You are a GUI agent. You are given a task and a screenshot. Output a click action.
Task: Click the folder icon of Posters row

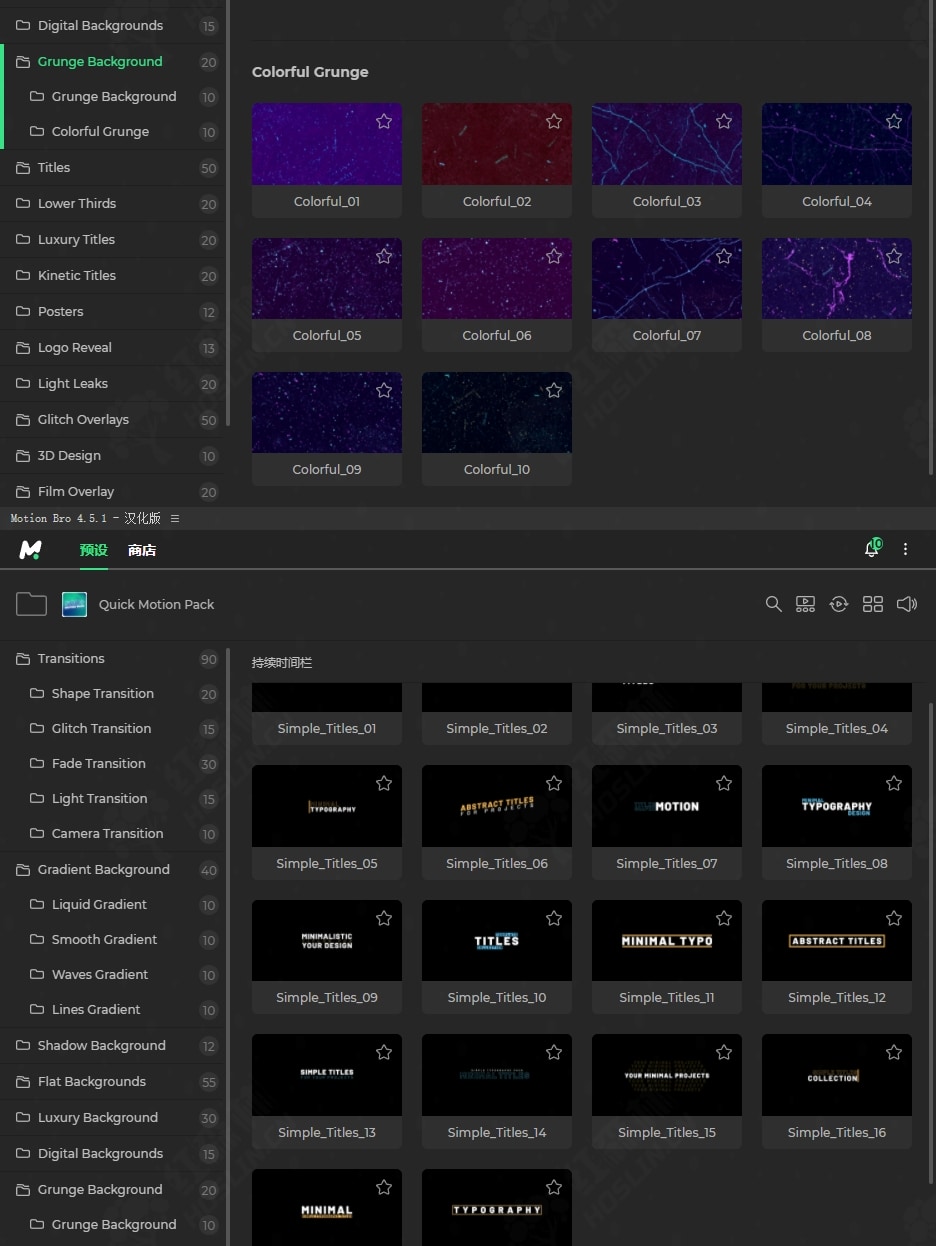23,311
